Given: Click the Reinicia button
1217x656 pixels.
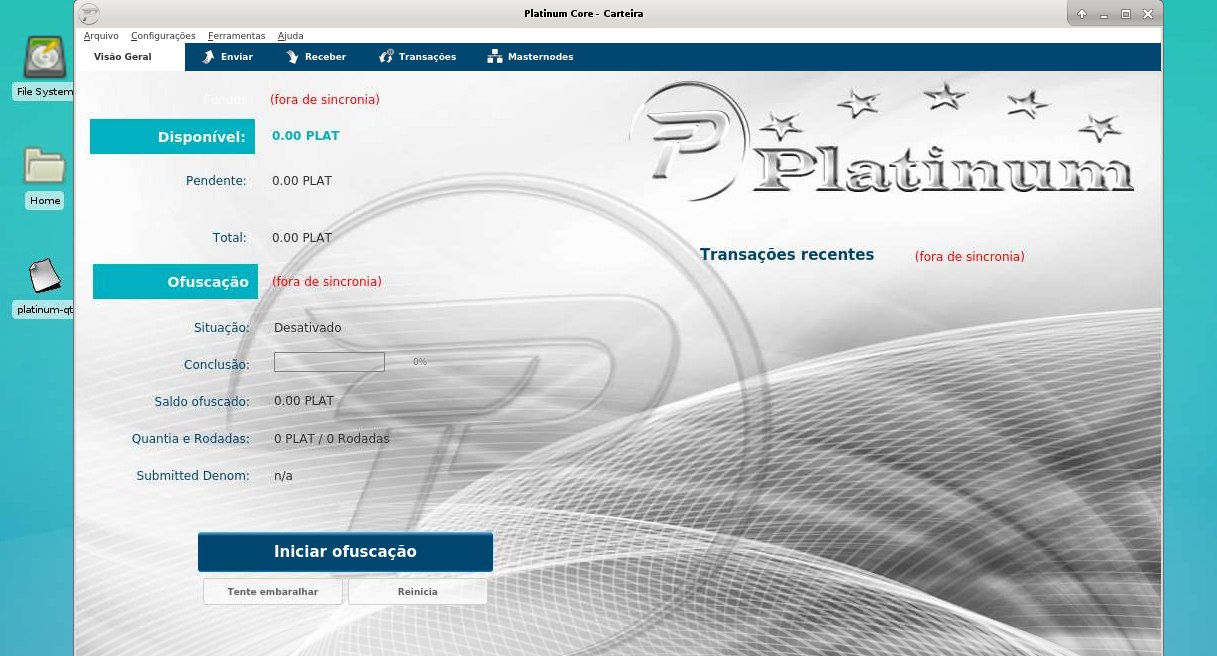Looking at the screenshot, I should coord(418,592).
